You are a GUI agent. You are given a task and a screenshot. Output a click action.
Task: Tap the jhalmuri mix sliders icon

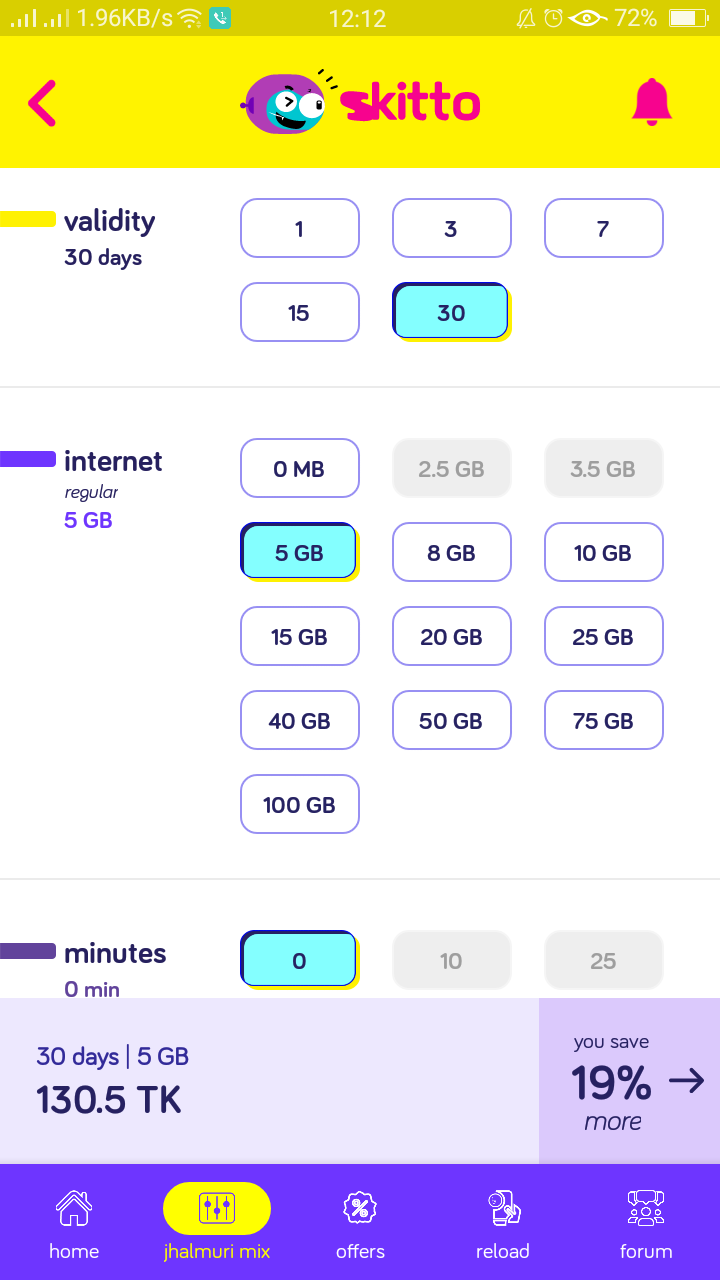point(217,1208)
